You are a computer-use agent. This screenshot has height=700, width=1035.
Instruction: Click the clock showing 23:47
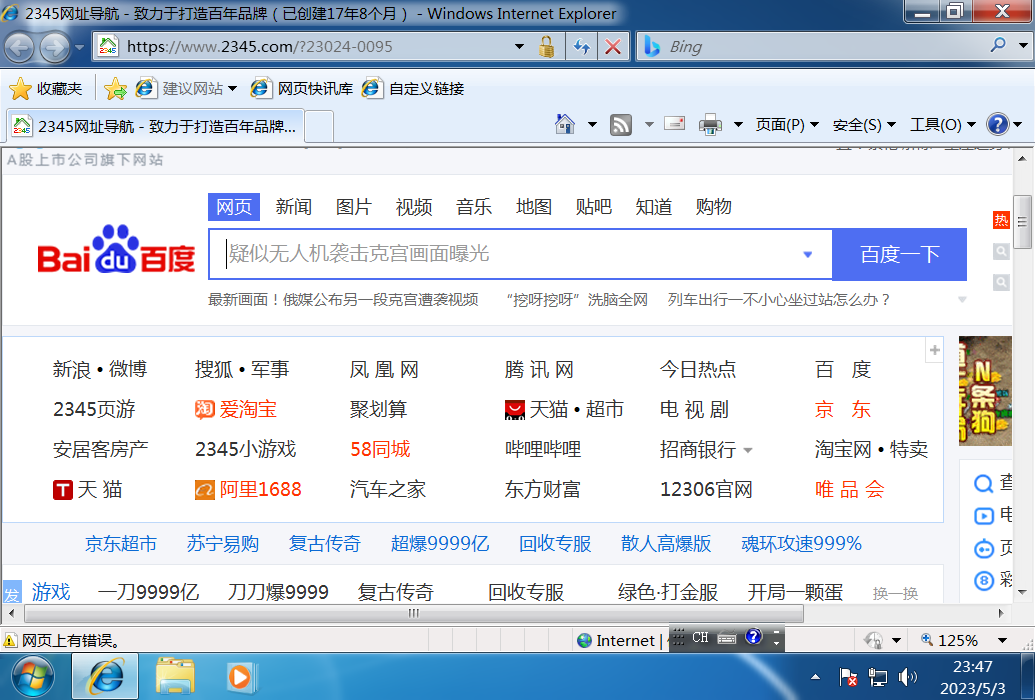click(972, 667)
